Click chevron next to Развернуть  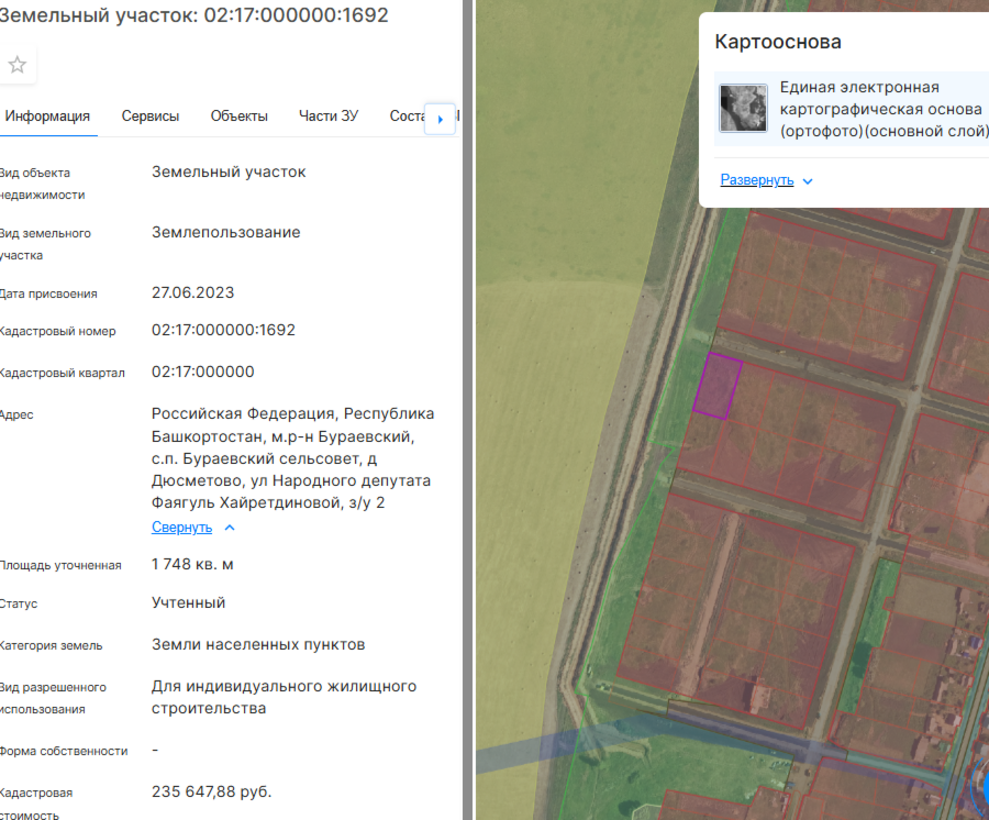(808, 181)
